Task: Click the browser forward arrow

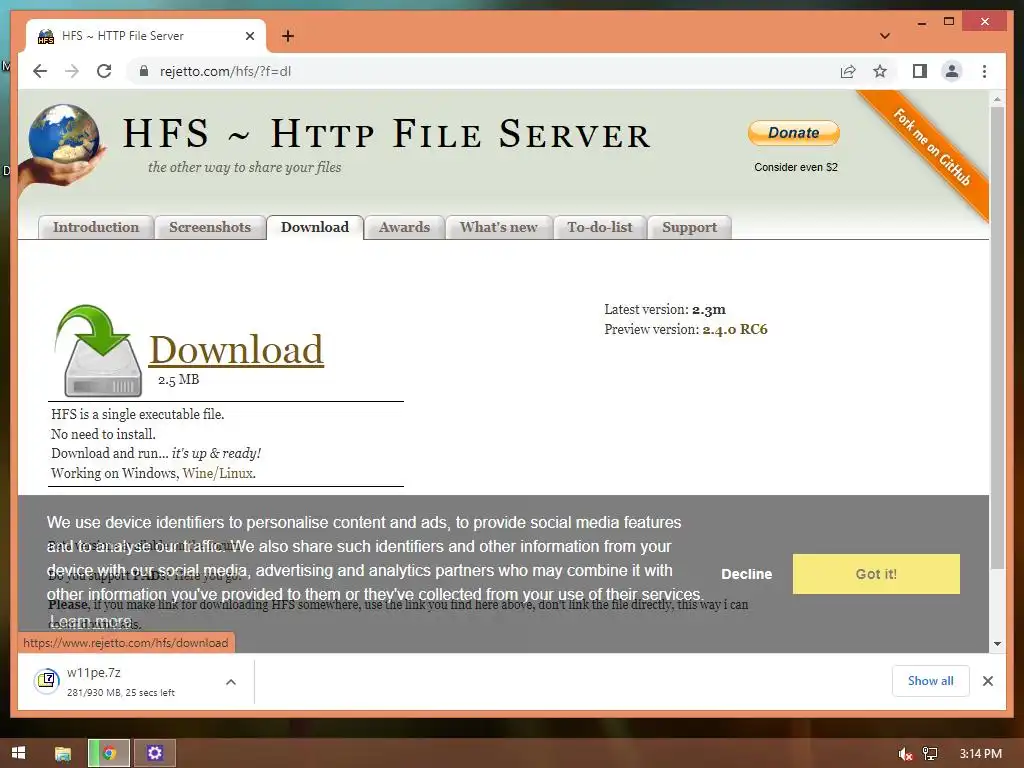Action: pos(72,71)
